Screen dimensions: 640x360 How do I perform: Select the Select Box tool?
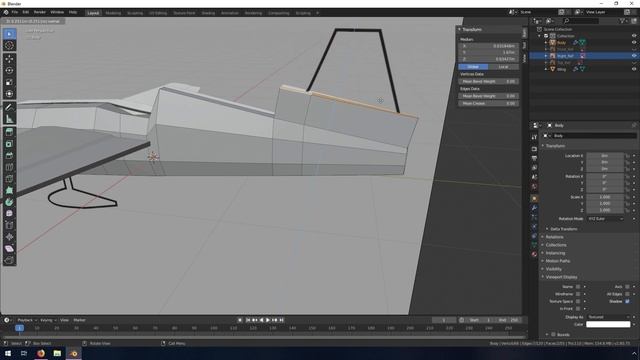[9, 34]
